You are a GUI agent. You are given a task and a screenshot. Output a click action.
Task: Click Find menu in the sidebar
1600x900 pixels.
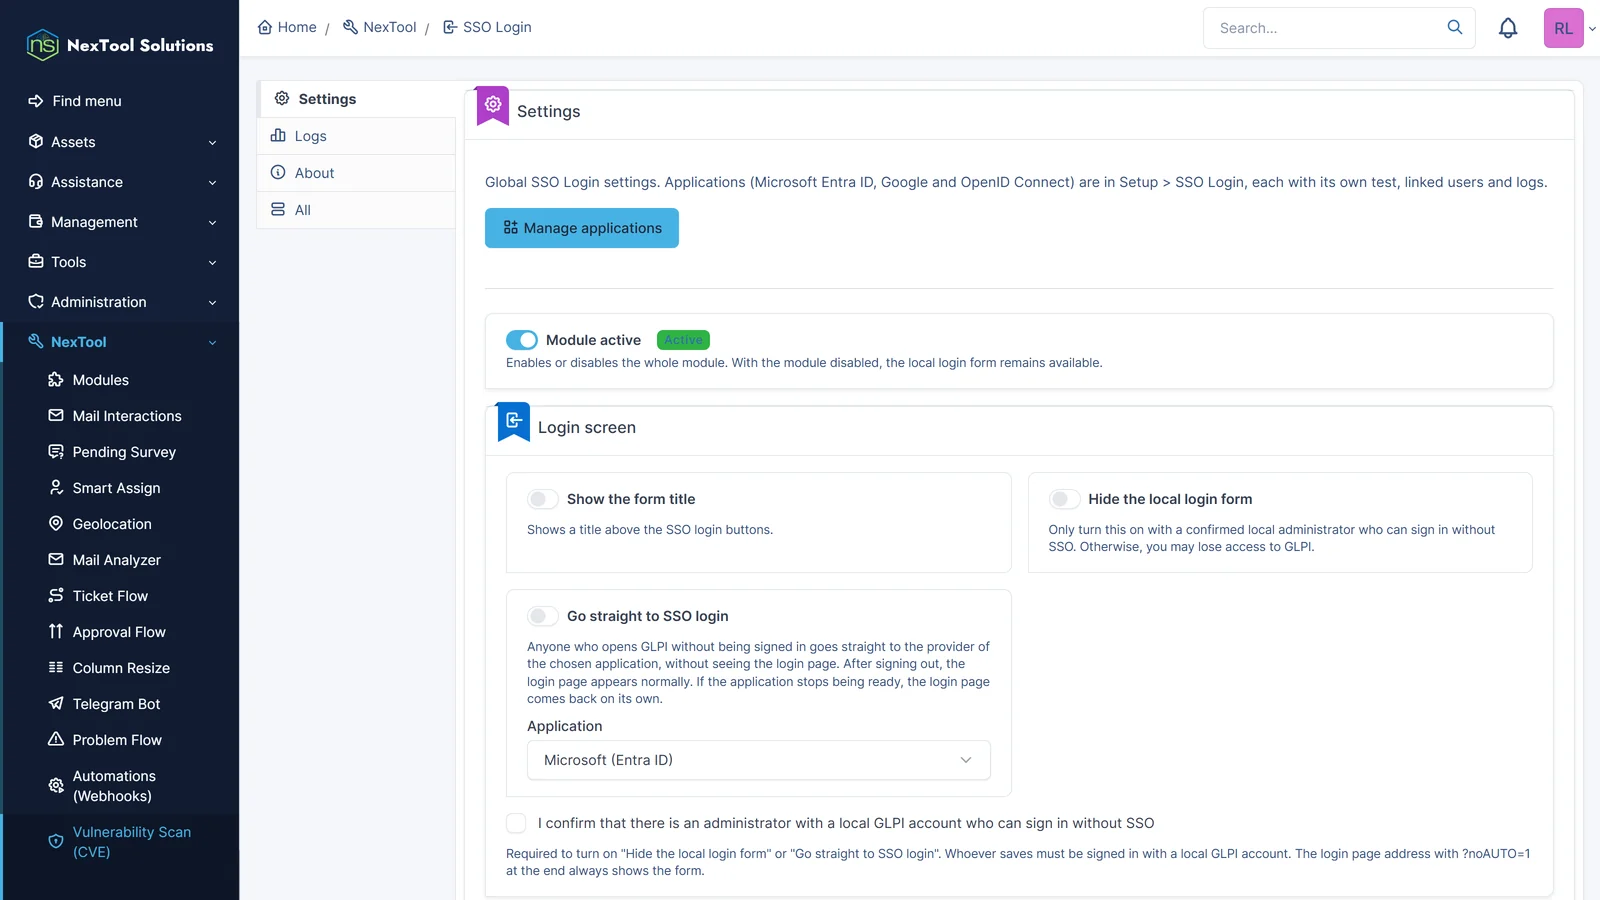(x=75, y=101)
